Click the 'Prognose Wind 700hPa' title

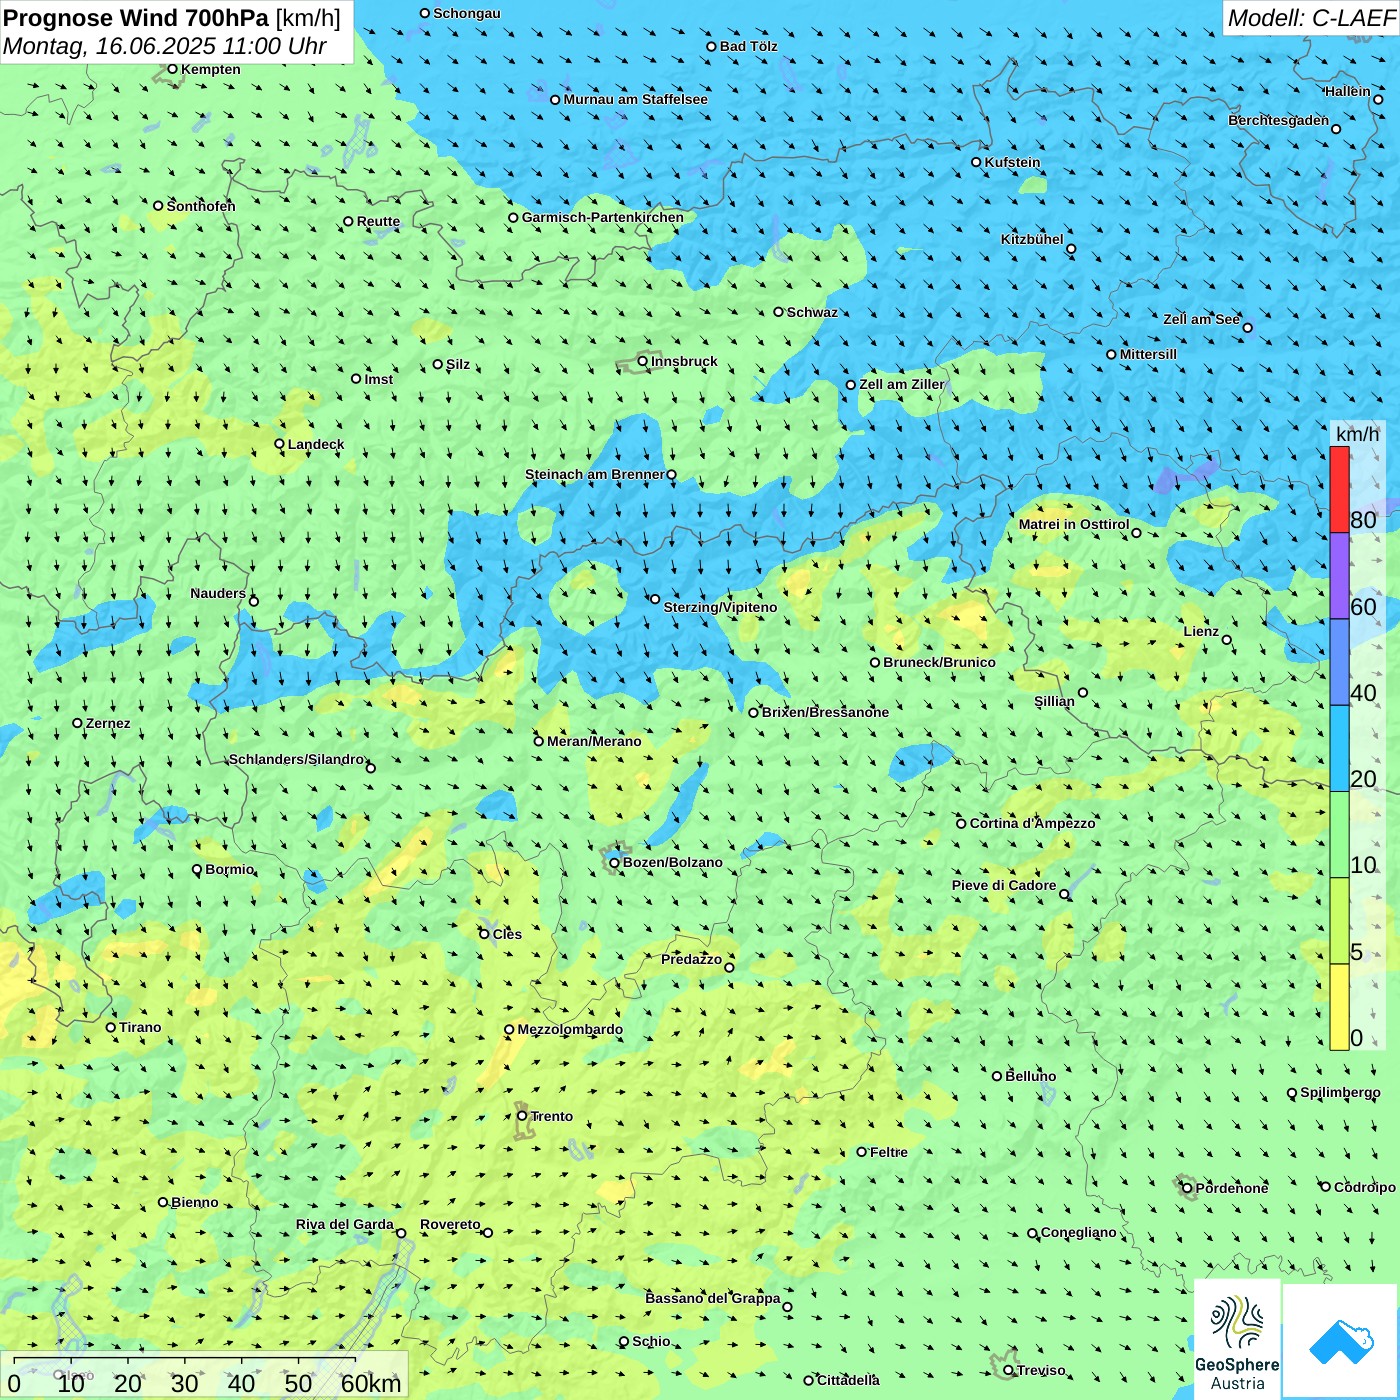point(136,18)
